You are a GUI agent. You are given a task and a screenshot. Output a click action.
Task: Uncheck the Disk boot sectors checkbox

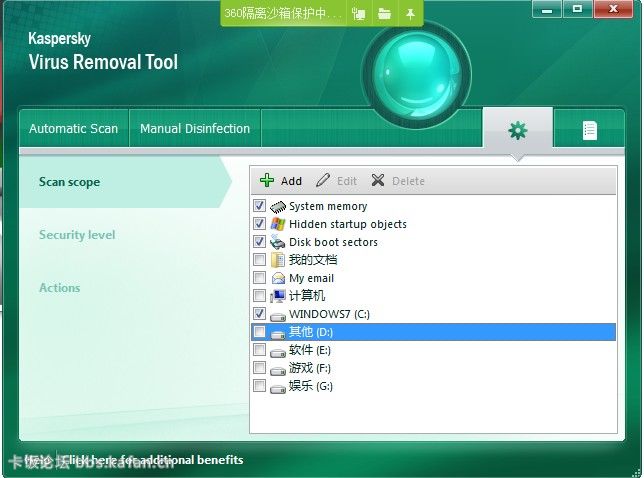[259, 241]
